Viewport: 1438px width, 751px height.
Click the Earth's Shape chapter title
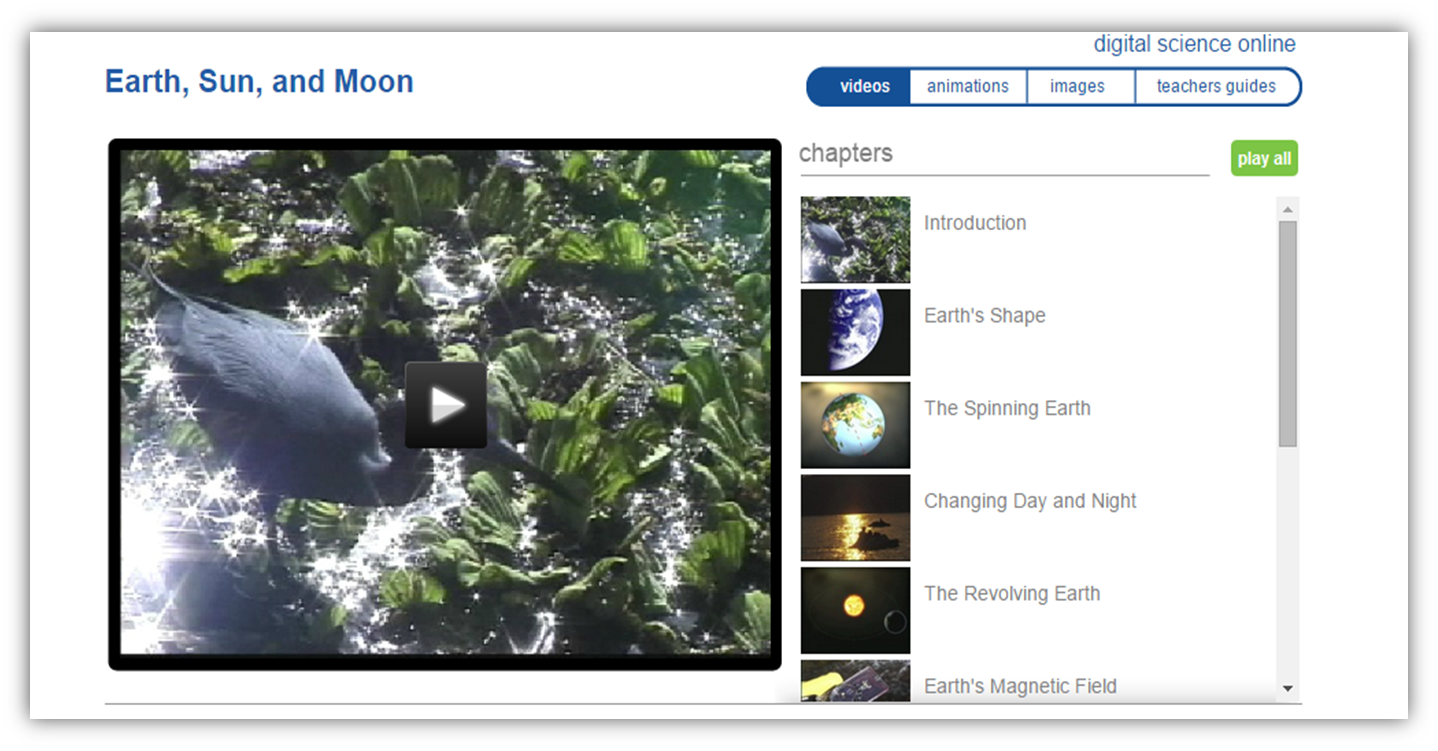tap(985, 316)
